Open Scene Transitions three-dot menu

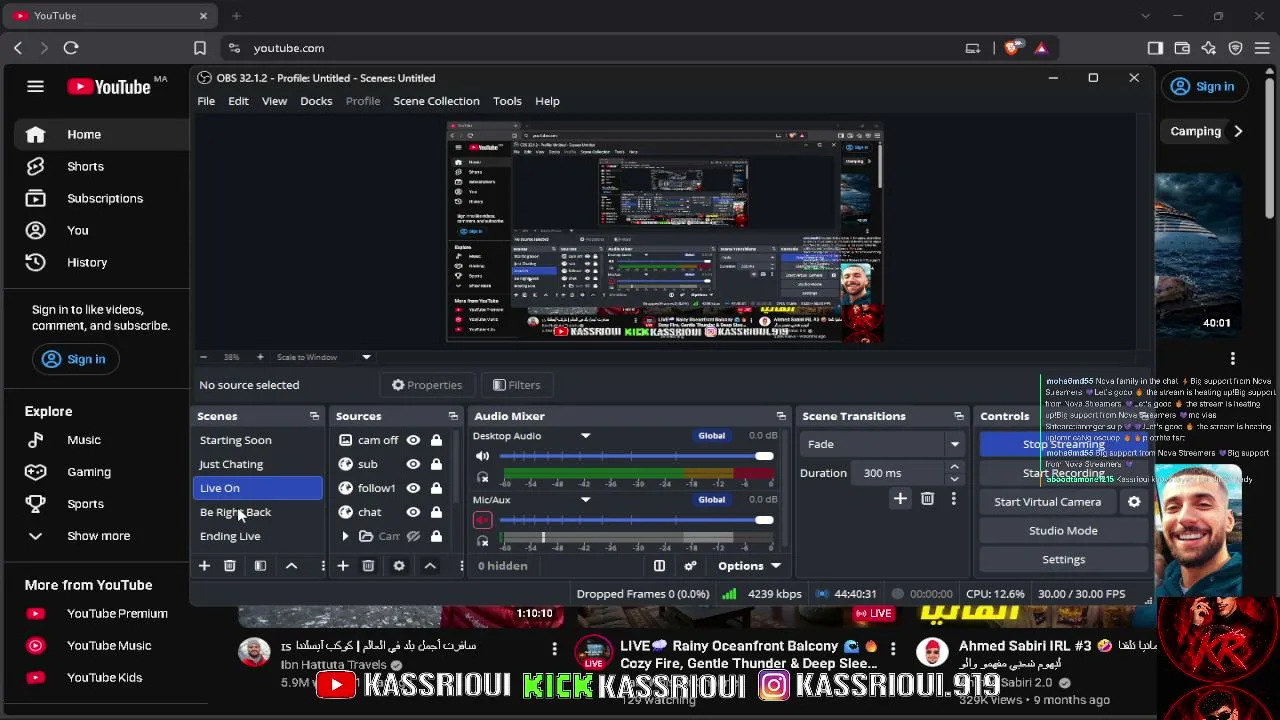(953, 498)
